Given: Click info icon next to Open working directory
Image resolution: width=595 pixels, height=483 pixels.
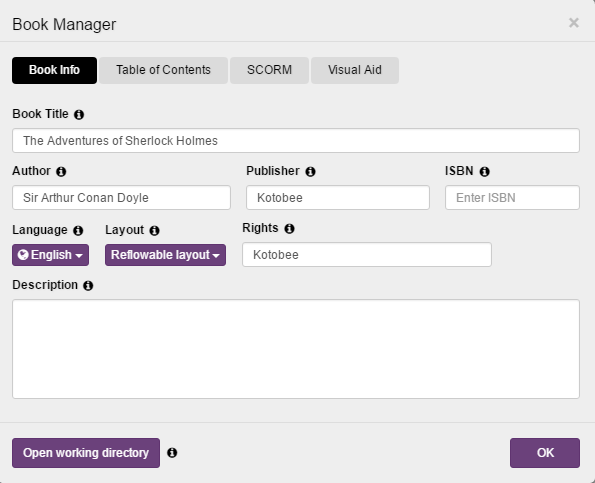Looking at the screenshot, I should point(172,453).
